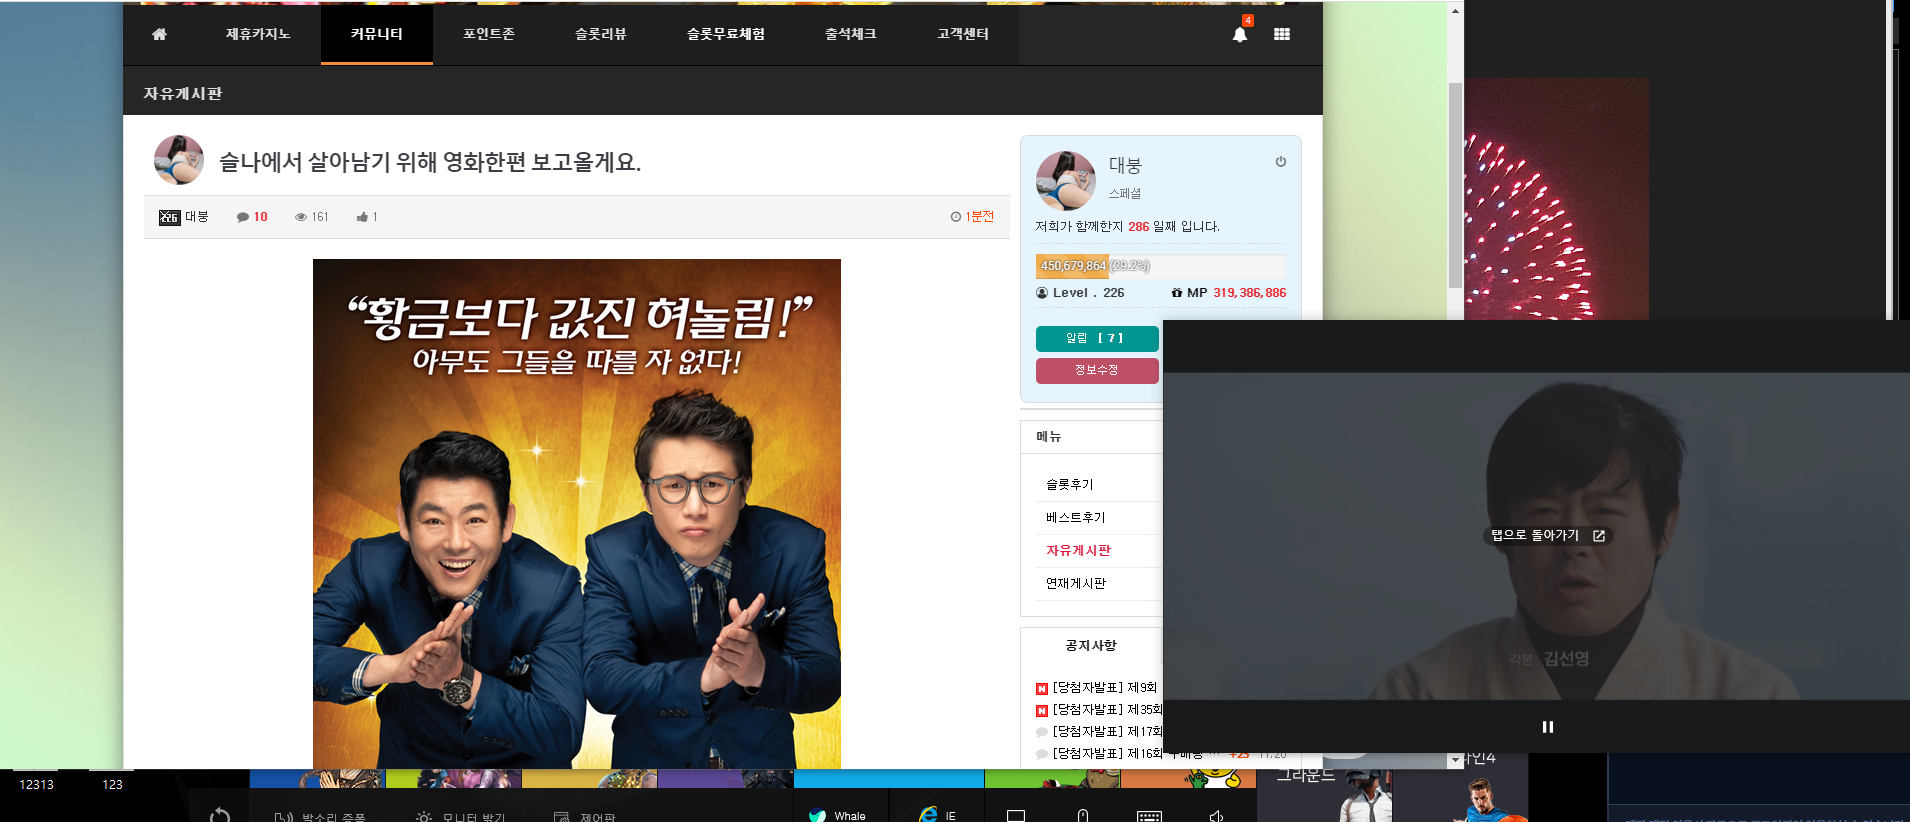
Task: Click the thumbs-up like icon
Action: click(362, 217)
